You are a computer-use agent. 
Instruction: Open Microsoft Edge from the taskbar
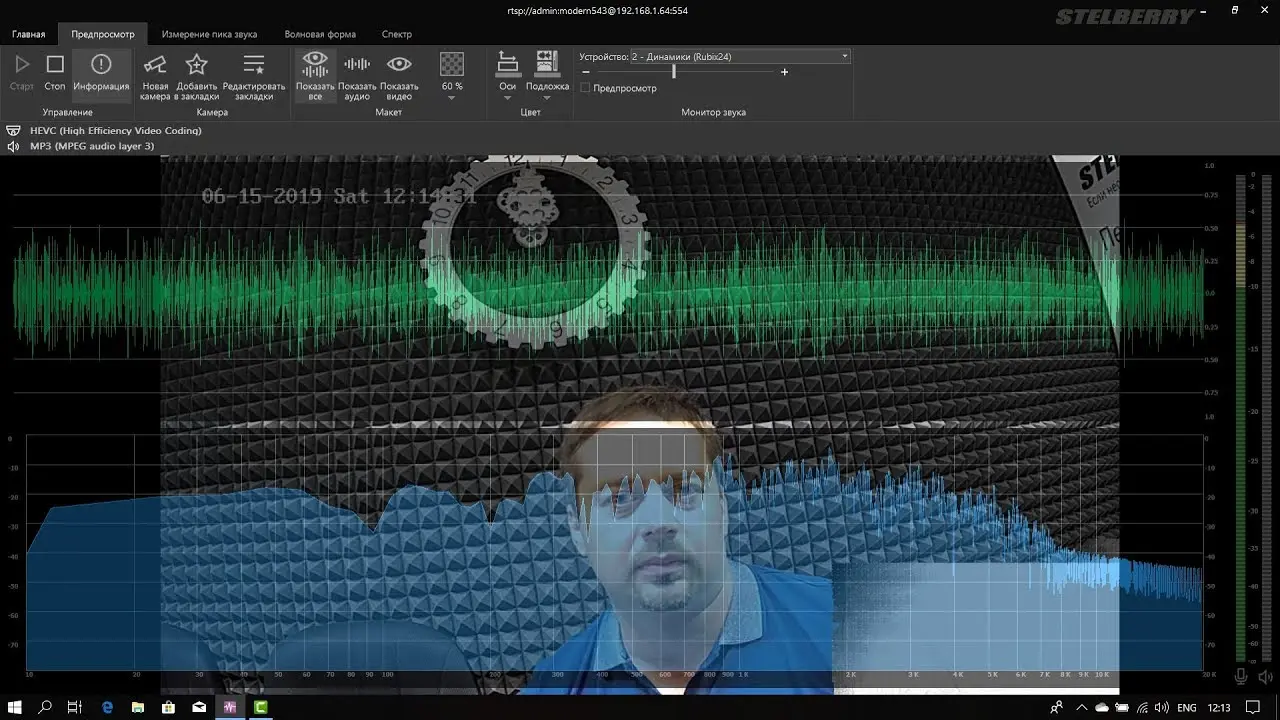coord(107,707)
